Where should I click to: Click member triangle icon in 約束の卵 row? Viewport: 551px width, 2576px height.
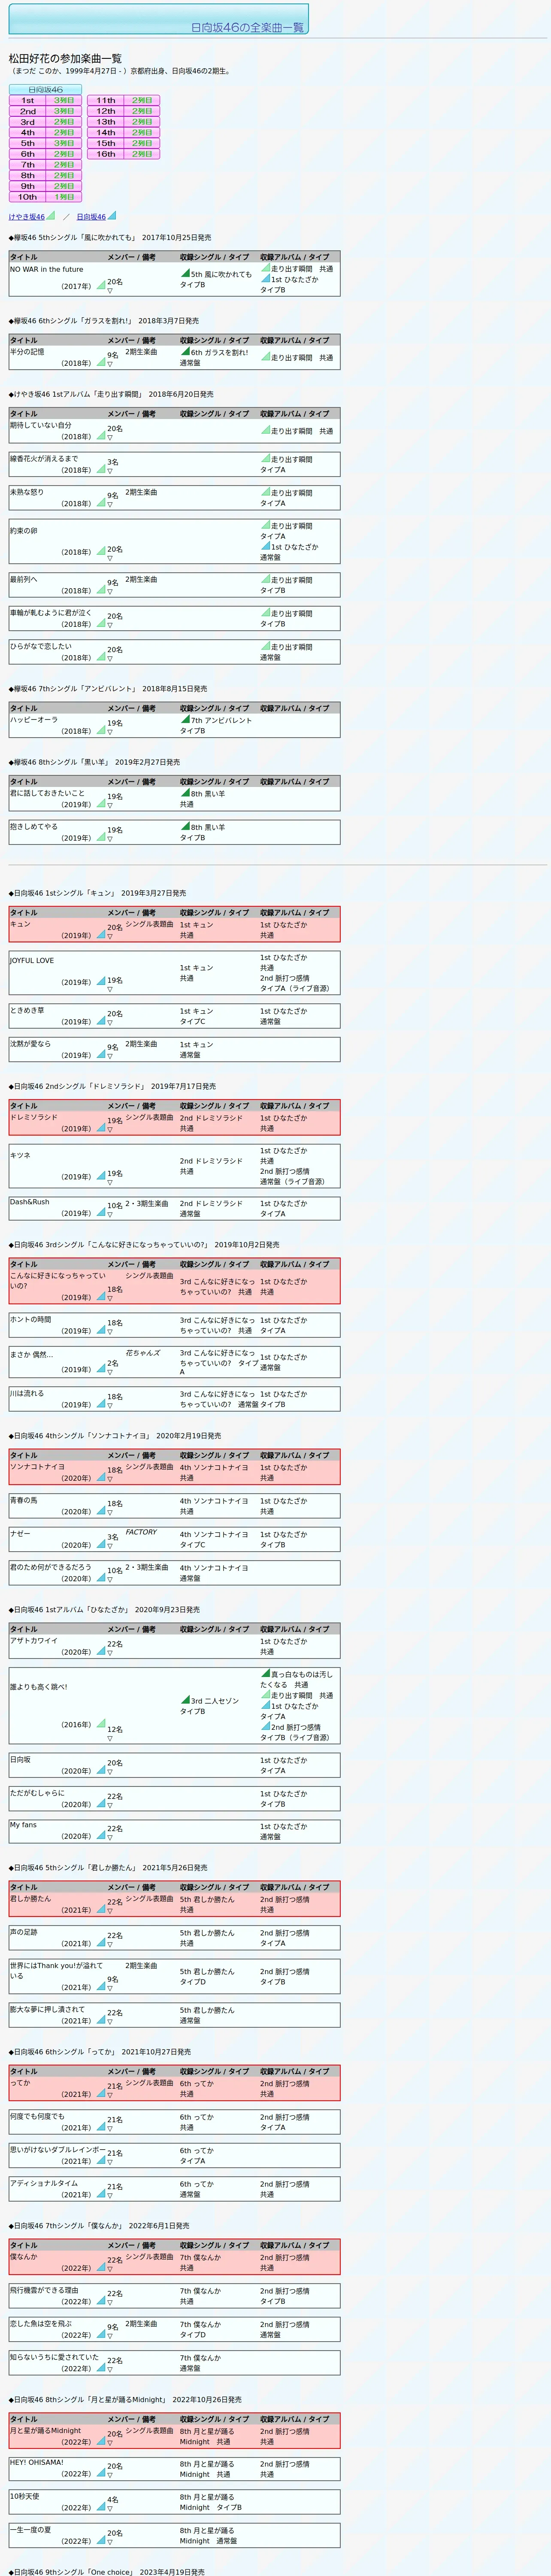[x=101, y=551]
